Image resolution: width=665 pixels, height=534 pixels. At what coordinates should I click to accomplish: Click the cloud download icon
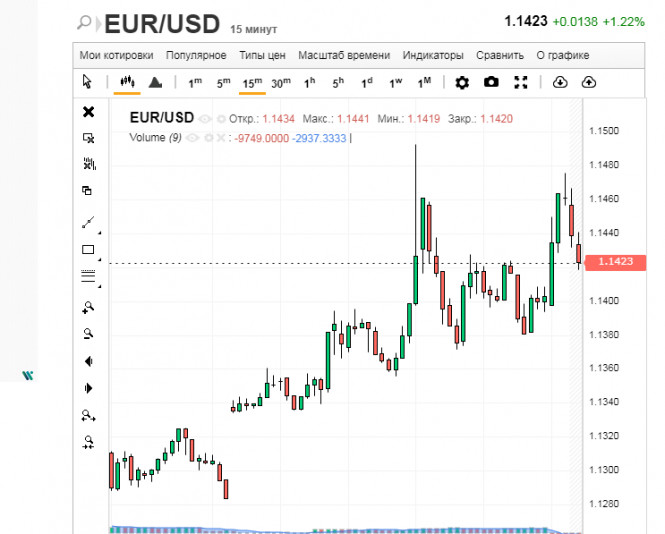[x=560, y=82]
